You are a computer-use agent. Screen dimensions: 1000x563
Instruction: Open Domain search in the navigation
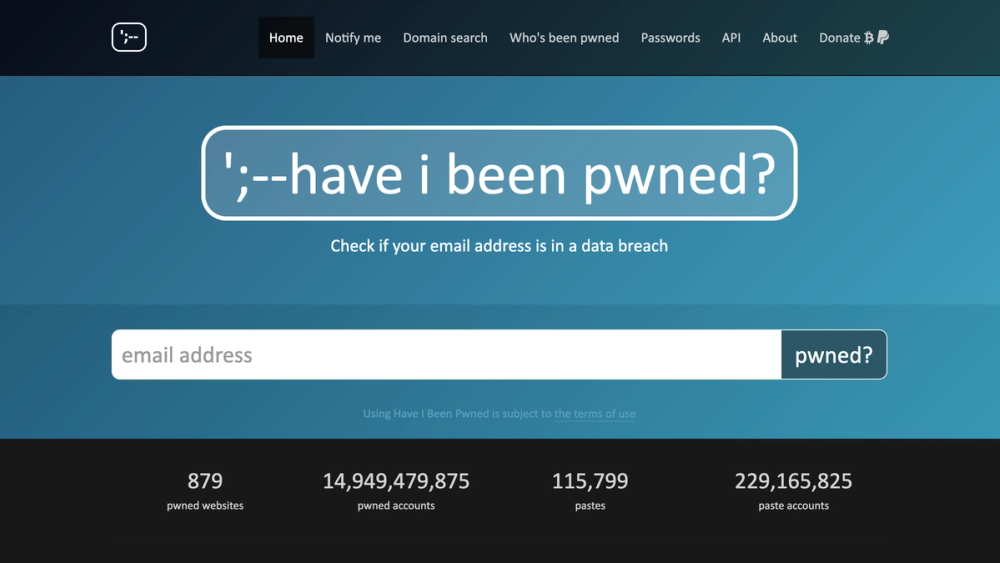(445, 38)
